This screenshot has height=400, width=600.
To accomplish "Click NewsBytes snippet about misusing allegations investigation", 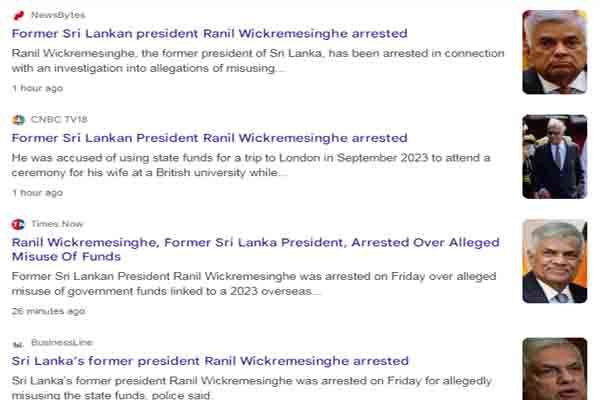I will 258,61.
